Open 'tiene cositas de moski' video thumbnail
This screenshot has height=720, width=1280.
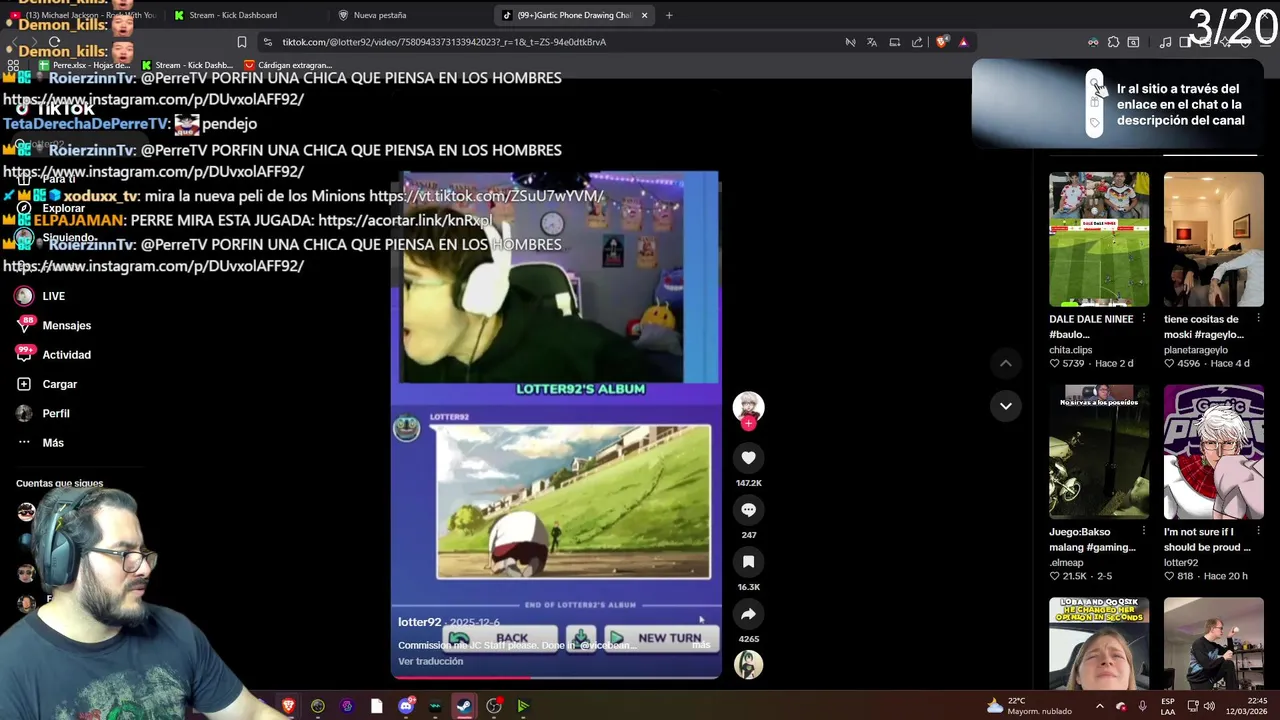(x=1213, y=239)
